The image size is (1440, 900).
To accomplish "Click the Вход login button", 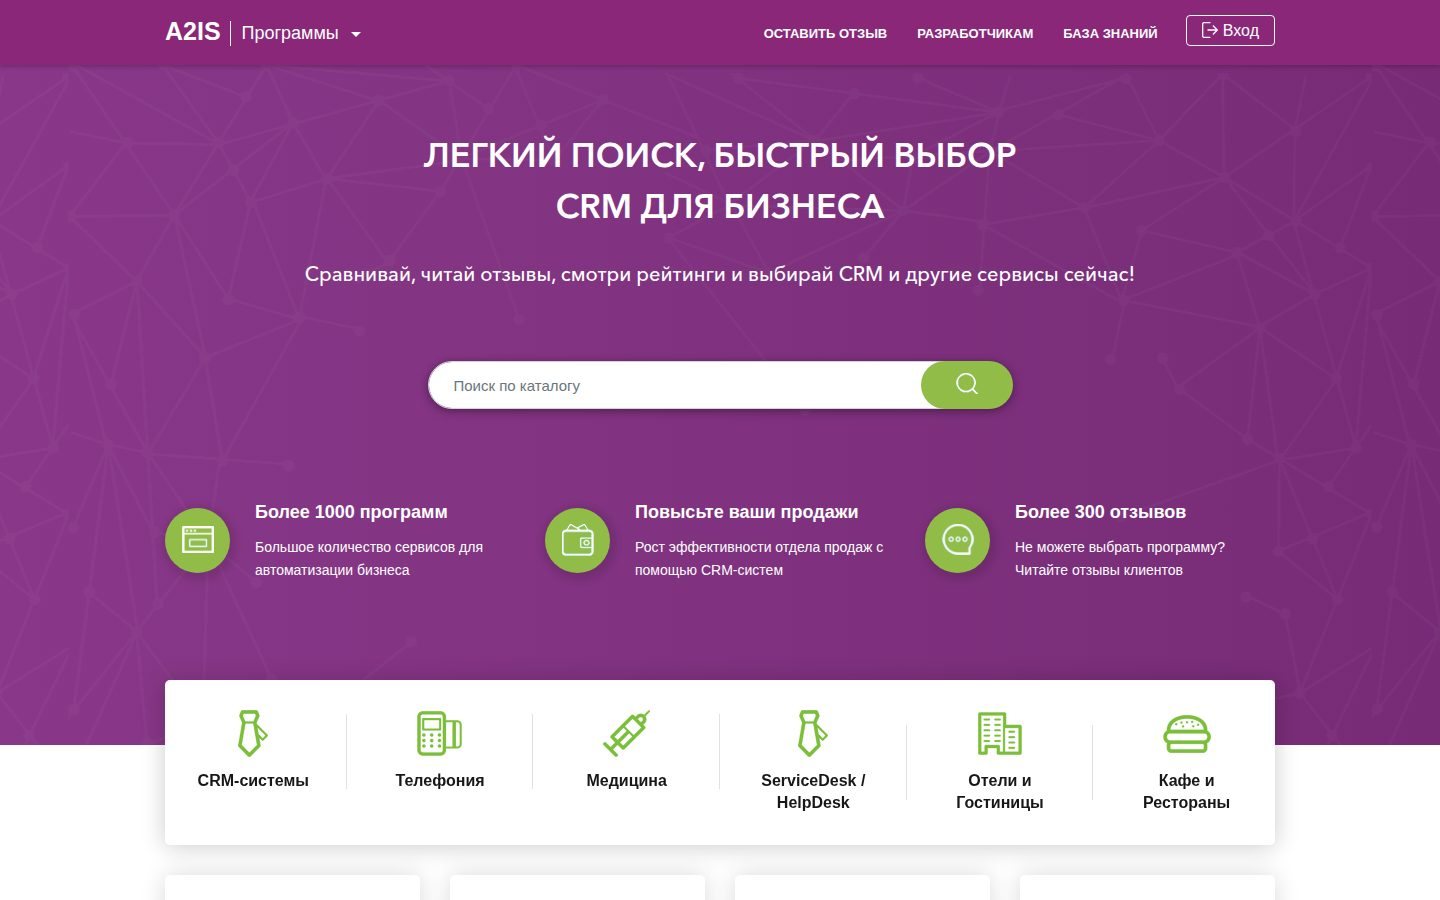I will pyautogui.click(x=1230, y=31).
